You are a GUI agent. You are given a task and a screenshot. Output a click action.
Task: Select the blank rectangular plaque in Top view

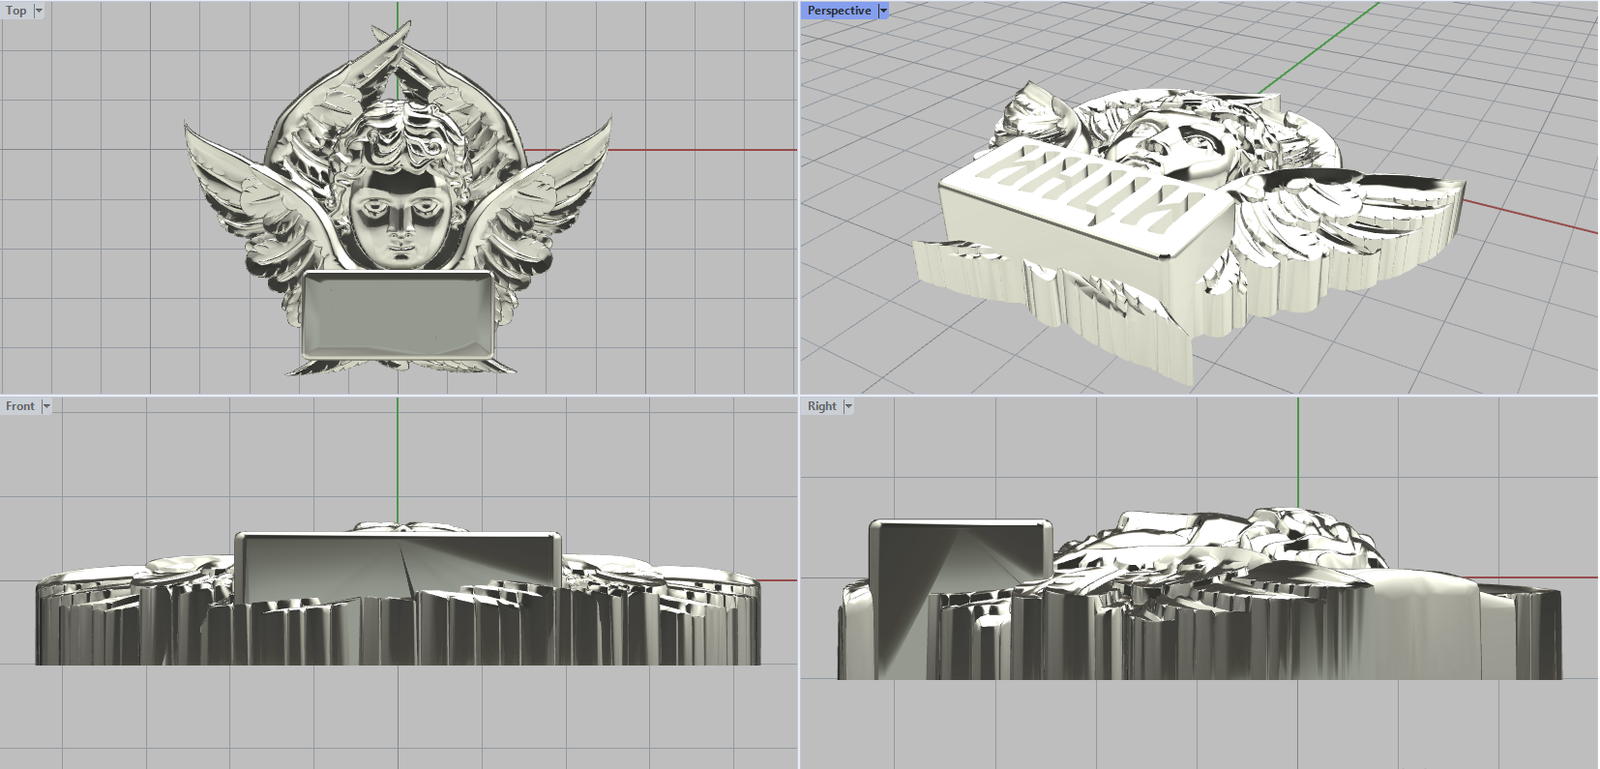(397, 313)
